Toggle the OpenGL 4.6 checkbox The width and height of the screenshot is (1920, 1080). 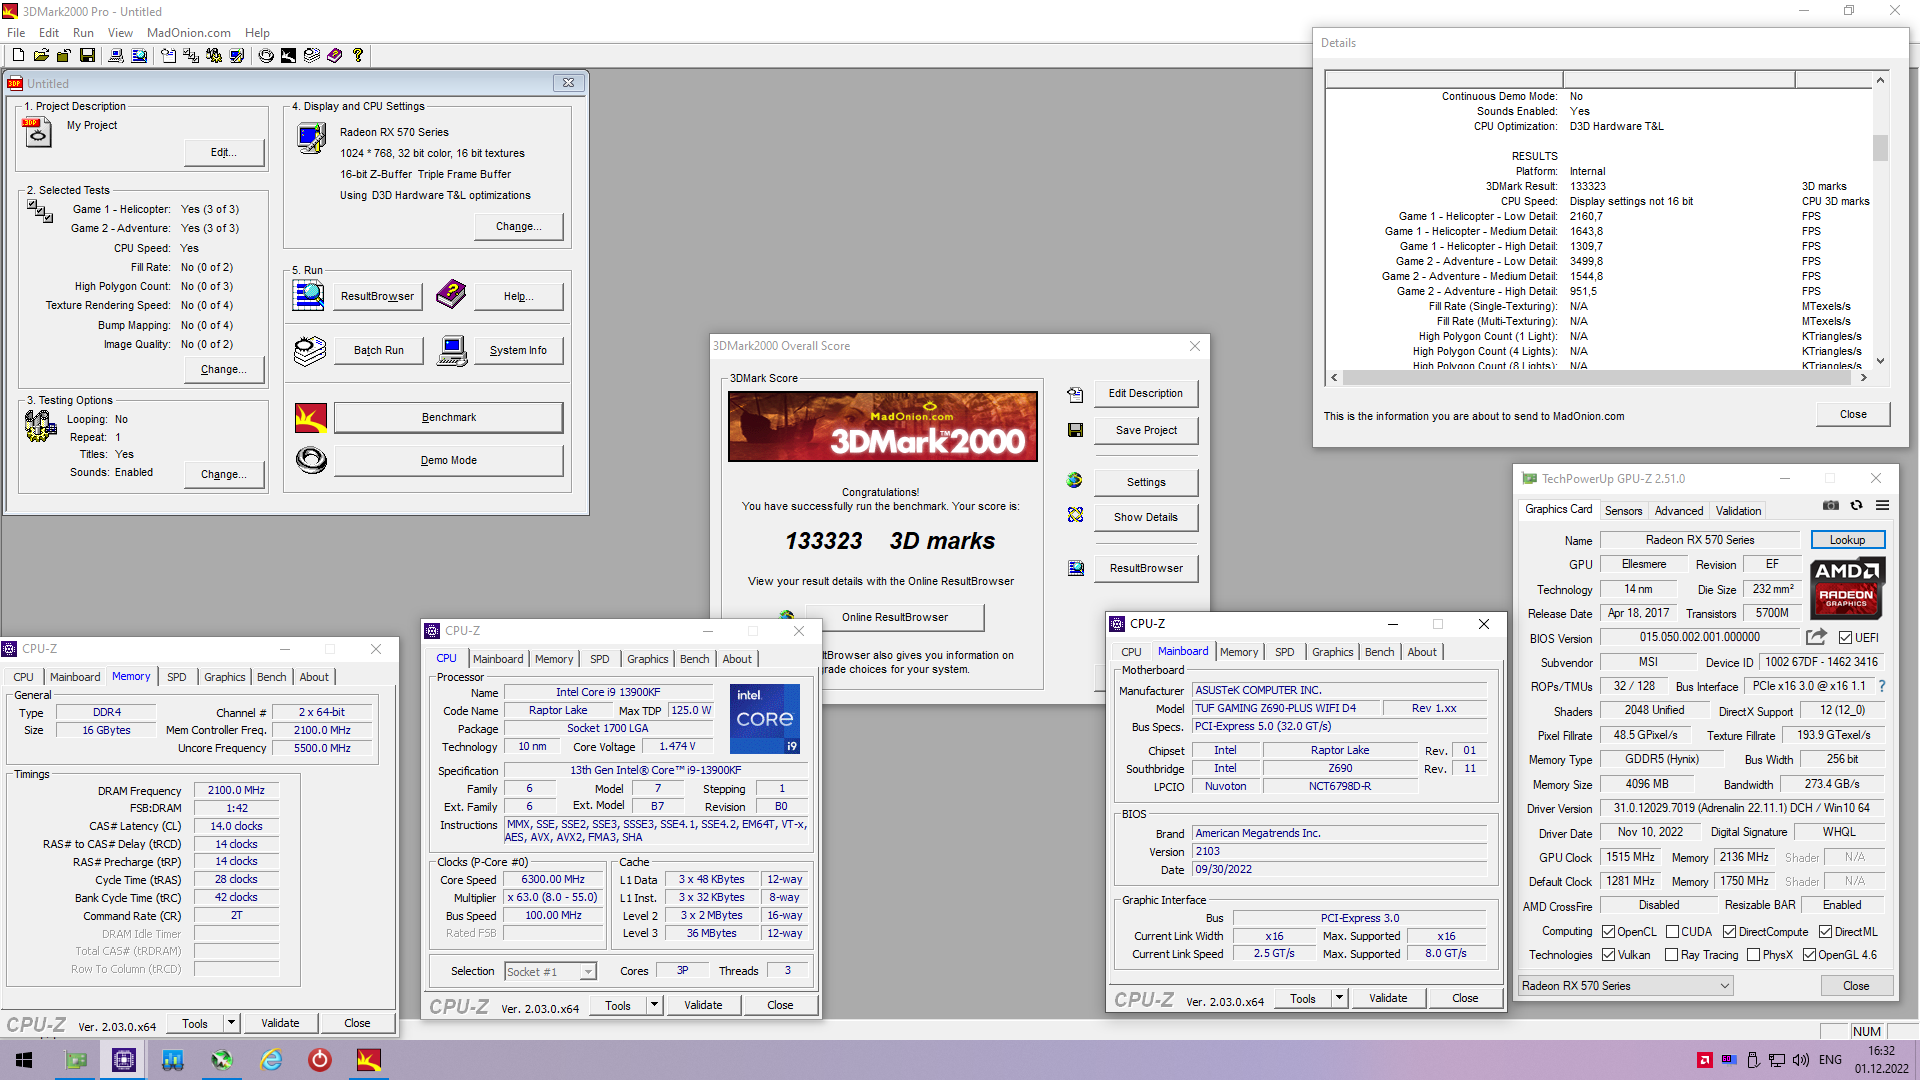pyautogui.click(x=1809, y=955)
